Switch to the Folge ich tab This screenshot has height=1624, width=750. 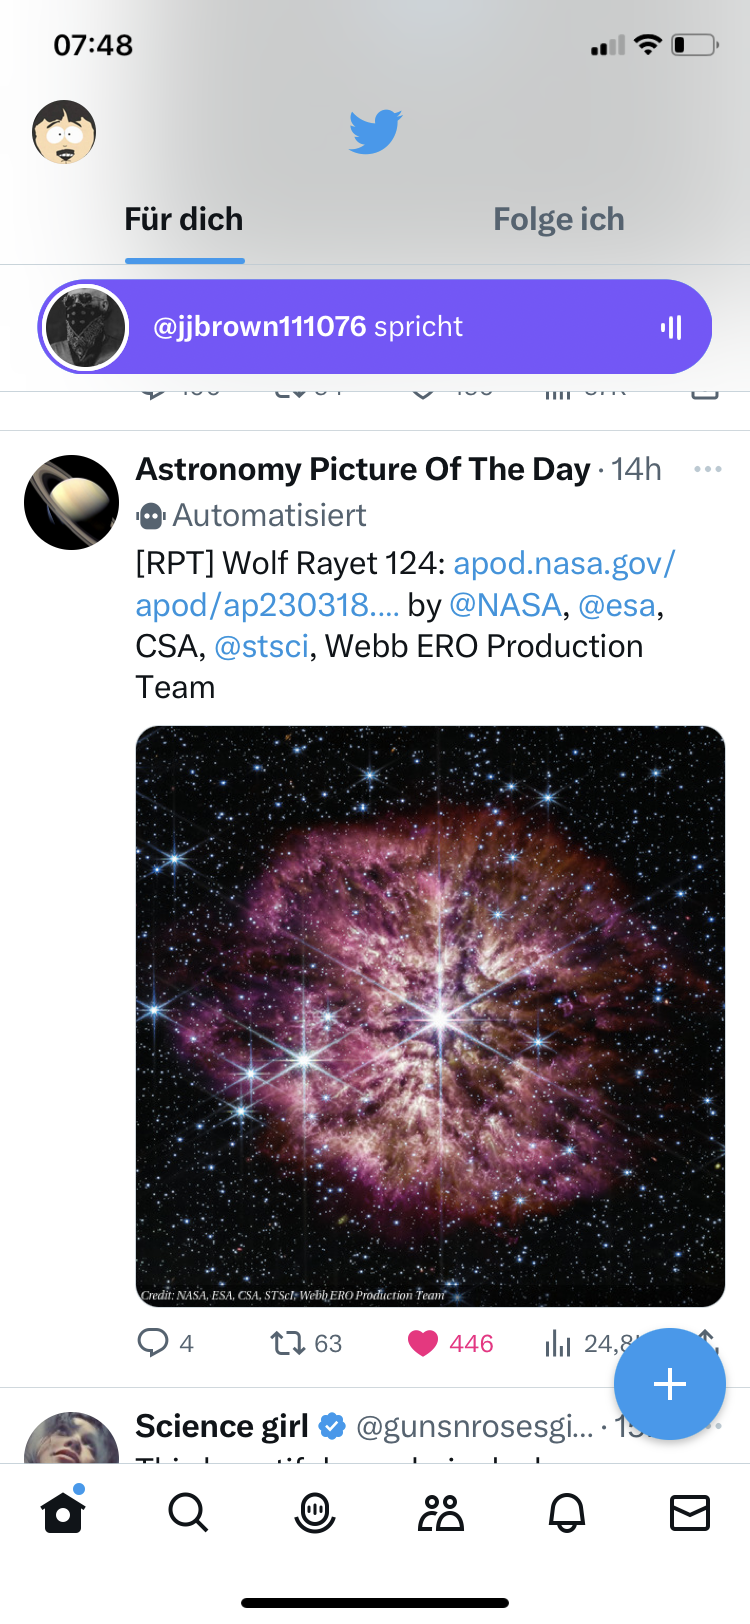[x=558, y=219]
